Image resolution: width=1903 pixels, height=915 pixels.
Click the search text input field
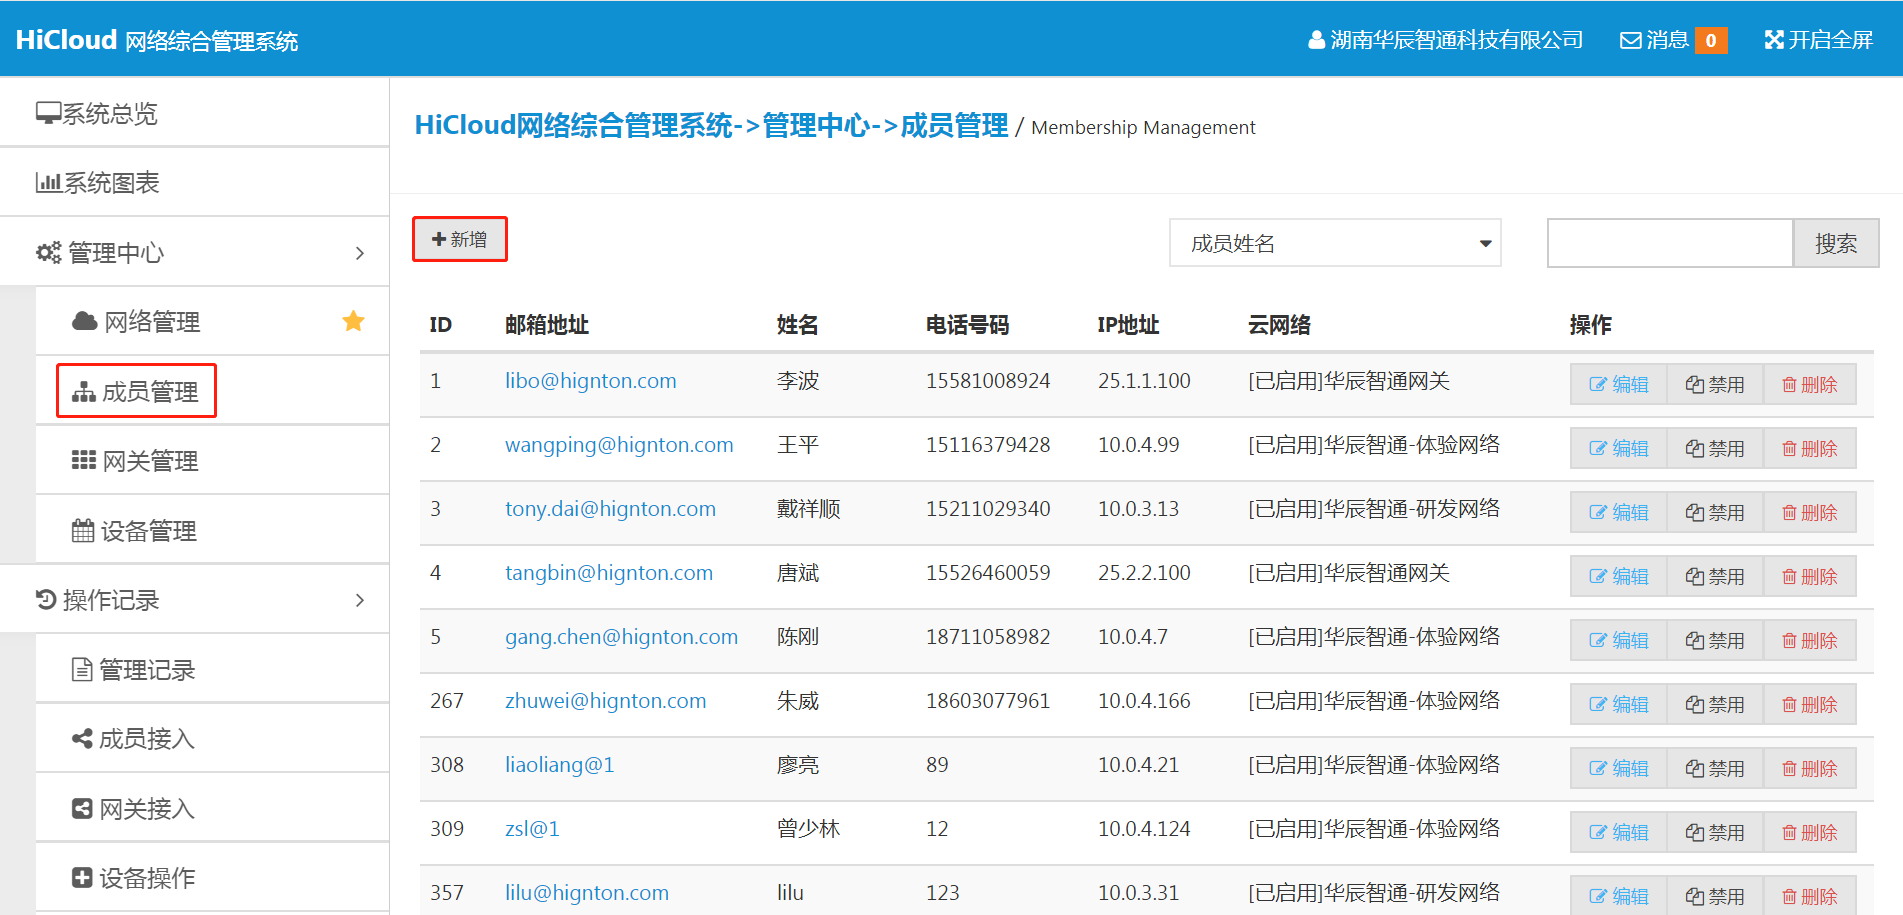(x=1669, y=244)
